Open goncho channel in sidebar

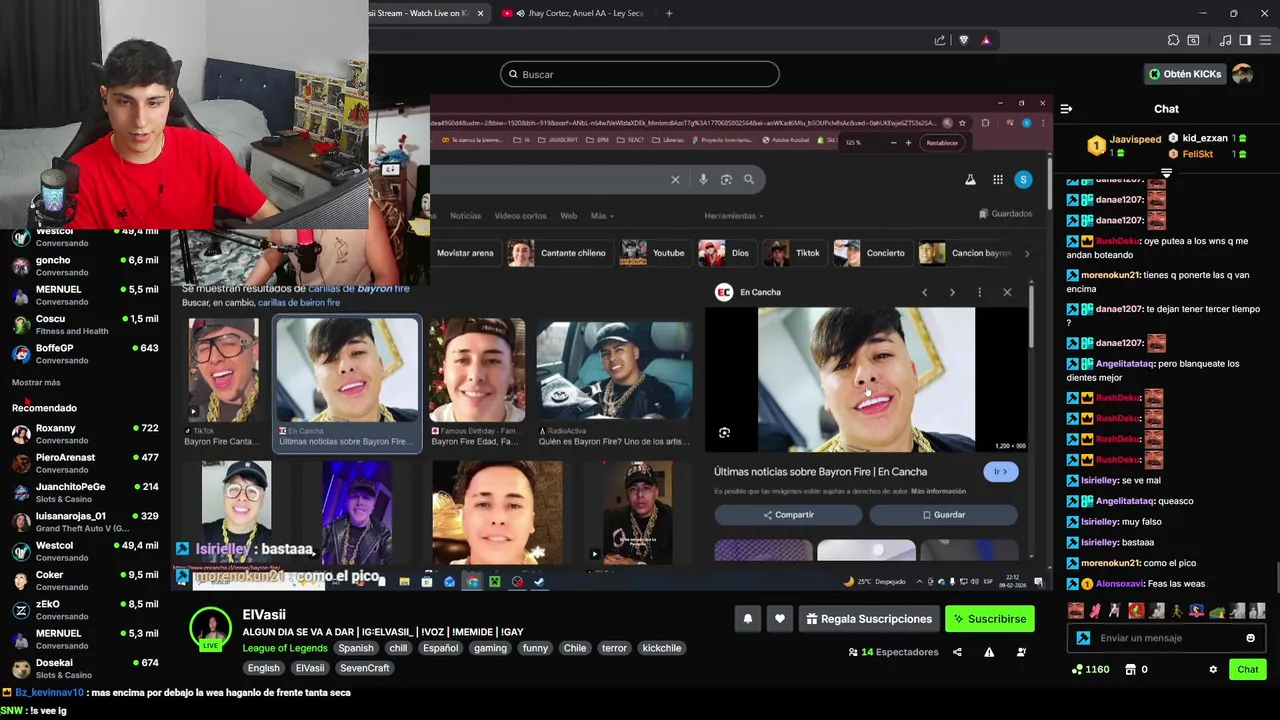[85, 265]
